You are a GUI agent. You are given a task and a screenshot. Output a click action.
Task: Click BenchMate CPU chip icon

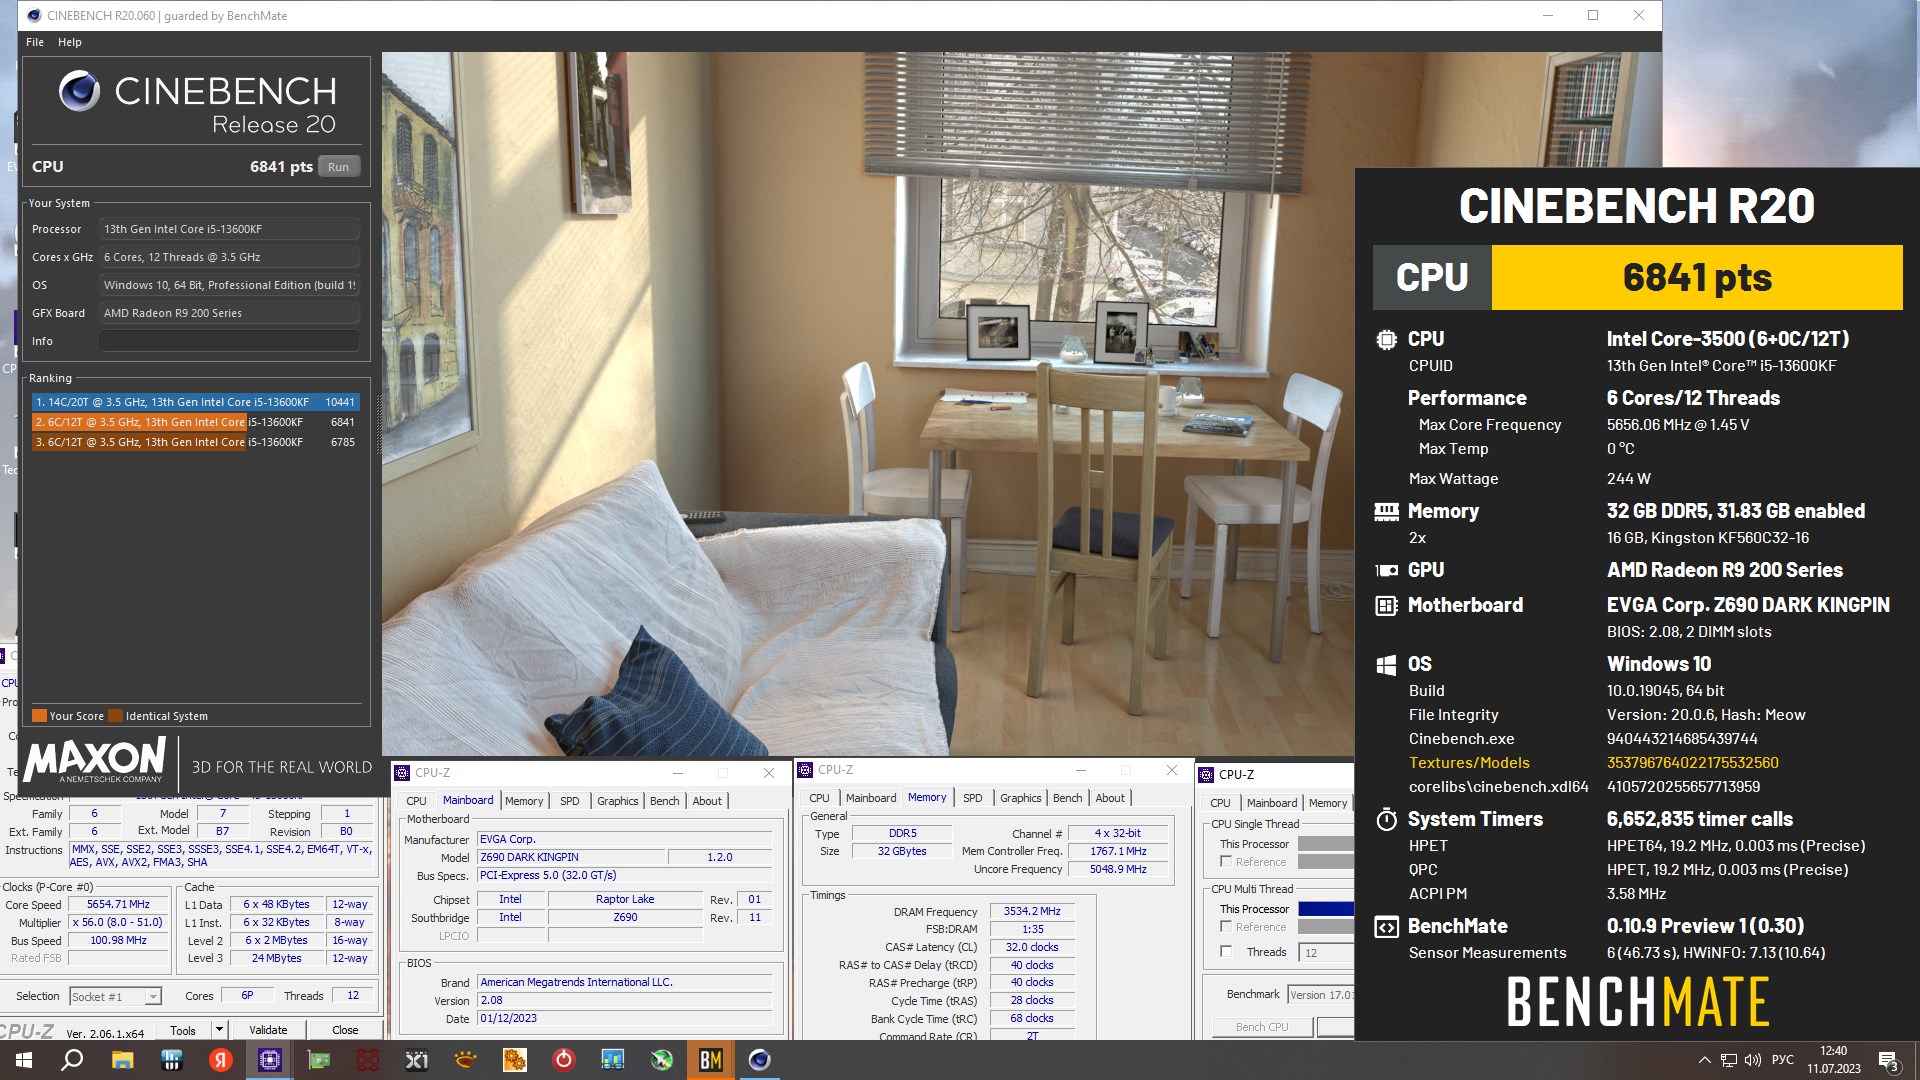[x=1386, y=339]
